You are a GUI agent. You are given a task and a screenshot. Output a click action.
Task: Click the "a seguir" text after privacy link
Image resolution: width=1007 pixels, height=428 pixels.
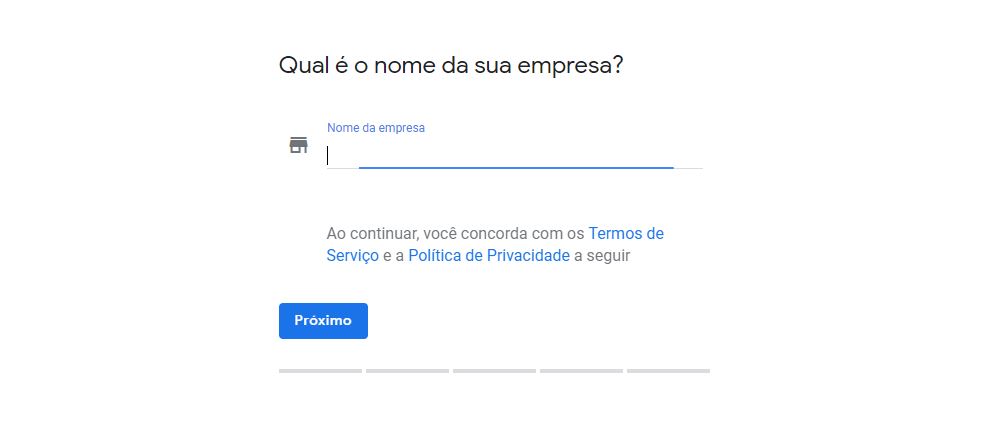point(602,256)
